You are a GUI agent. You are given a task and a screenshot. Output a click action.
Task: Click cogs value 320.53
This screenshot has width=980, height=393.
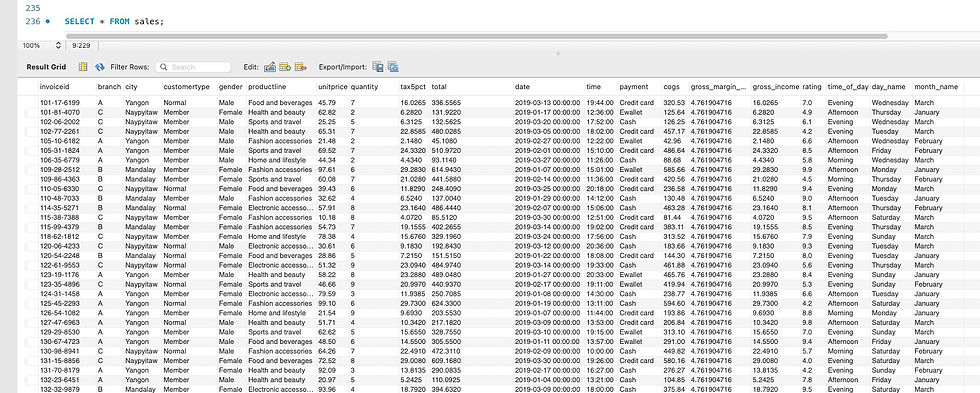(x=674, y=102)
